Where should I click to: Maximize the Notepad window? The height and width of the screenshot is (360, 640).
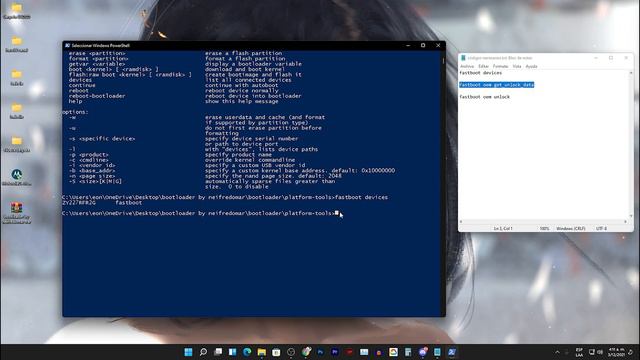[611, 58]
